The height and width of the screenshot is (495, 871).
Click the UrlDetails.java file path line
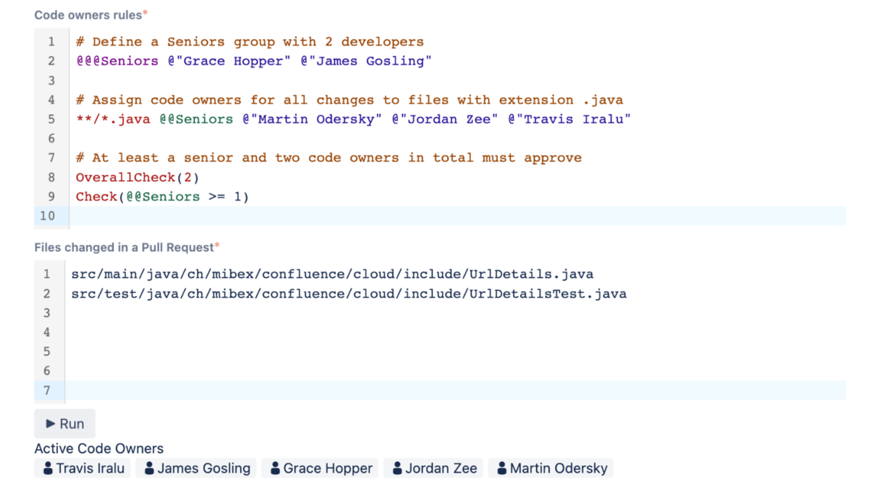point(332,274)
